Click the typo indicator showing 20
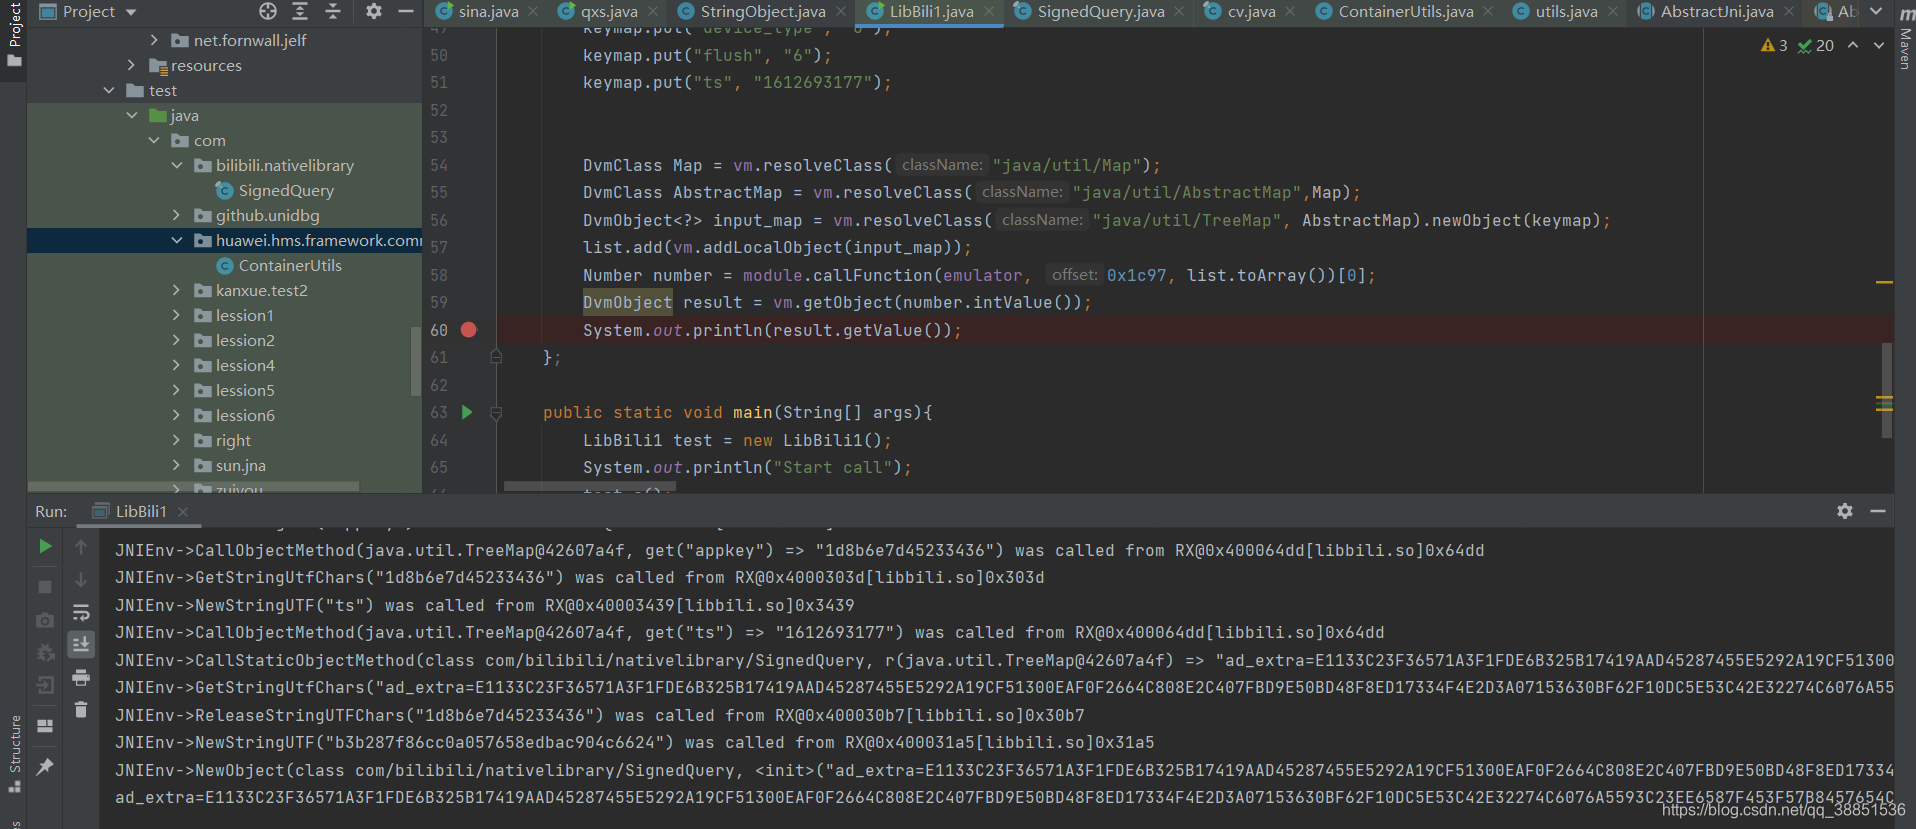 point(1816,45)
